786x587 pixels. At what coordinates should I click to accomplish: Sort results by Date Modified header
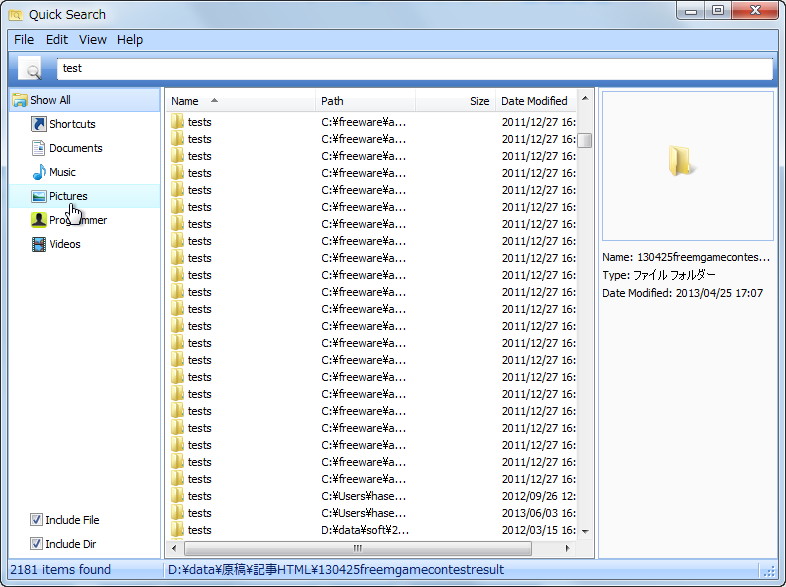(x=536, y=101)
